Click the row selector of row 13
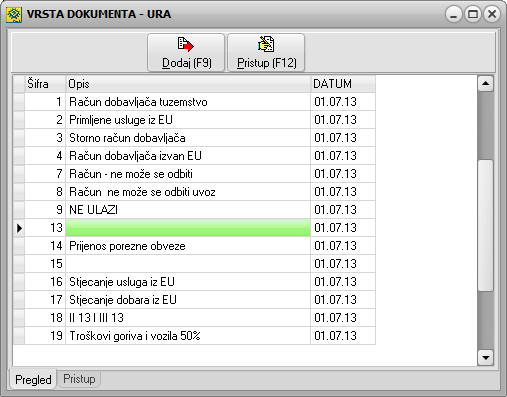 pyautogui.click(x=19, y=228)
